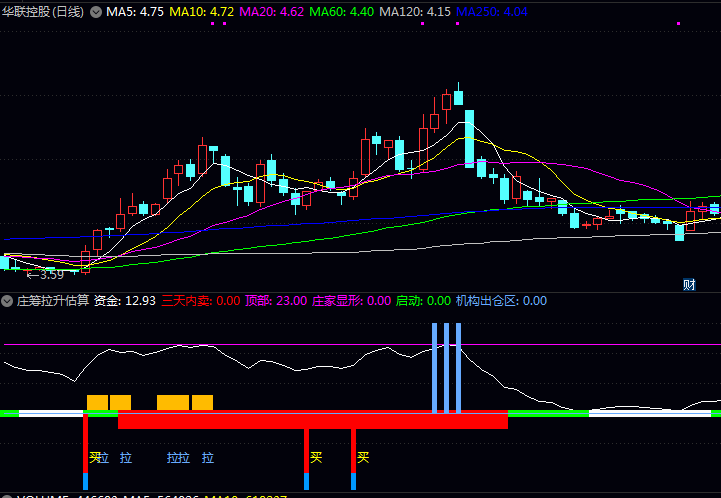Click the last orange signal block
This screenshot has height=498, width=721.
[x=202, y=402]
